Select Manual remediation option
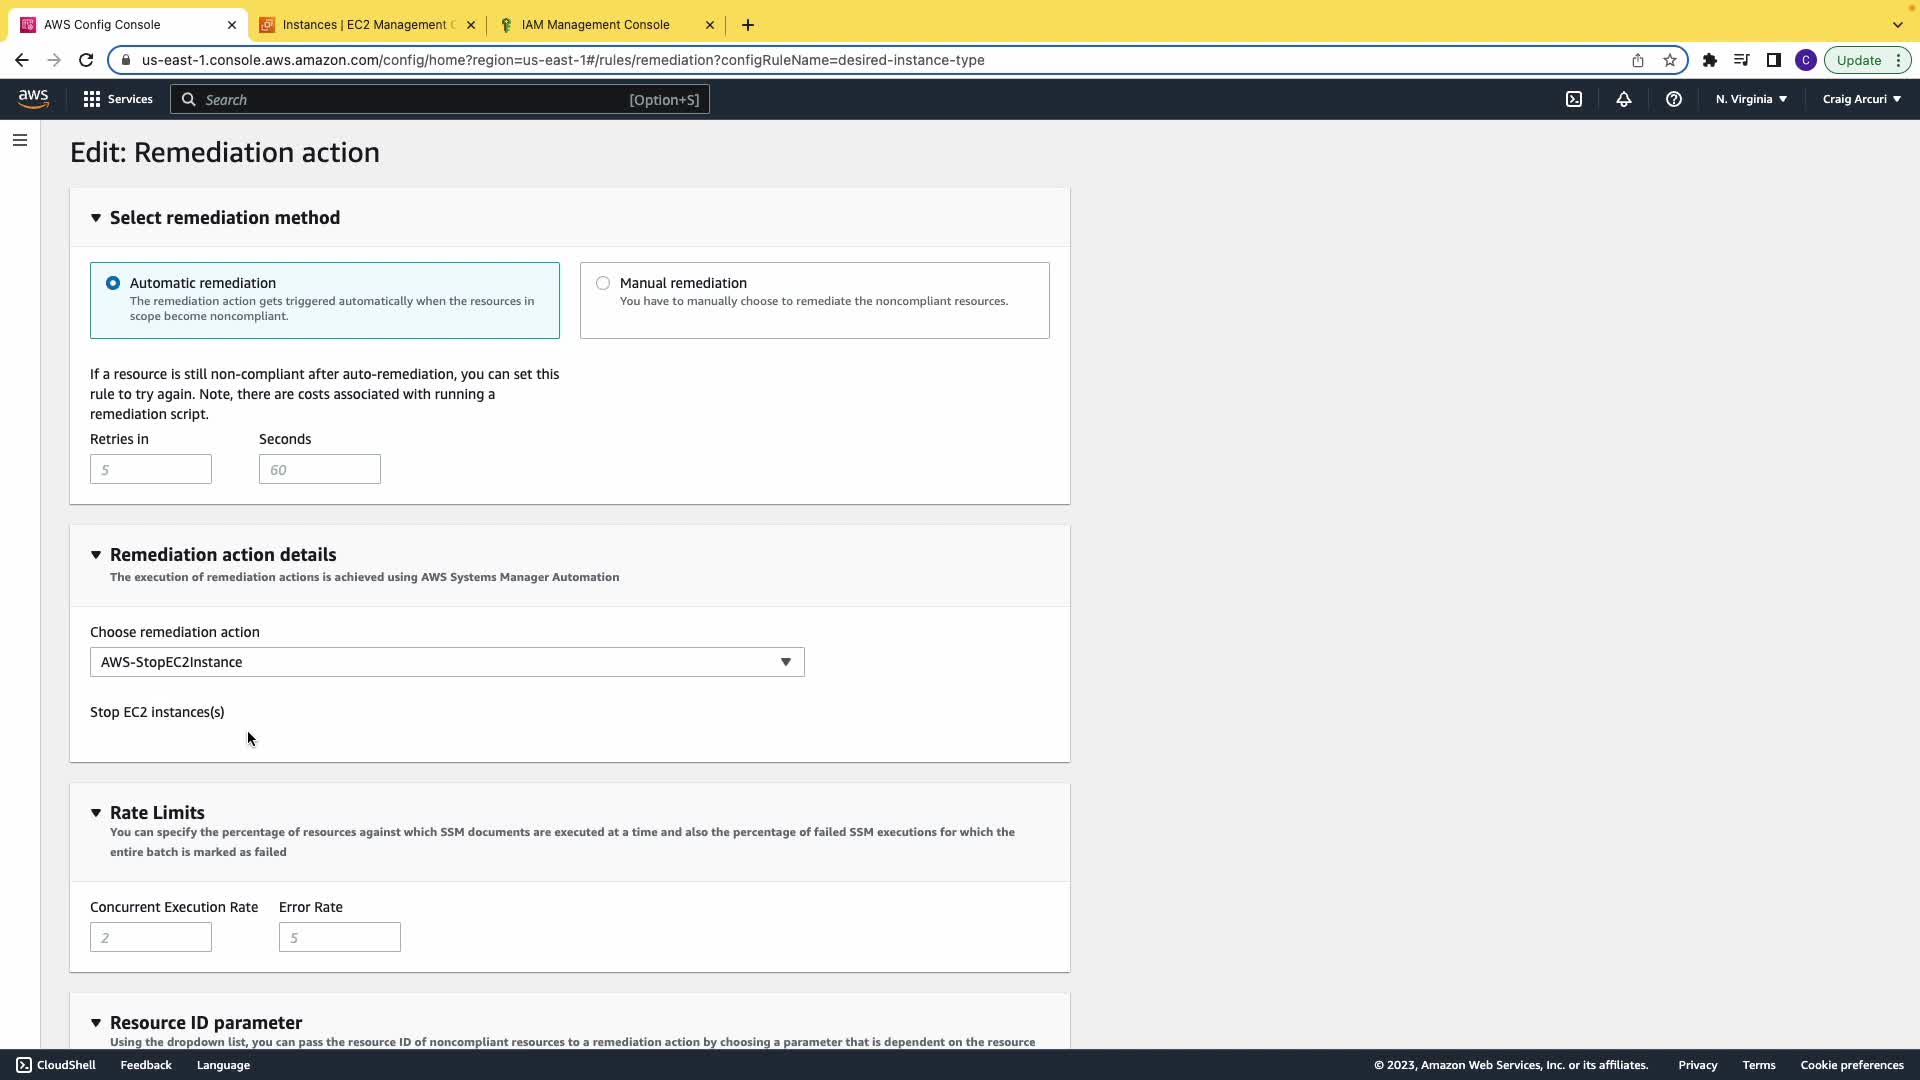1920x1080 pixels. tap(603, 283)
